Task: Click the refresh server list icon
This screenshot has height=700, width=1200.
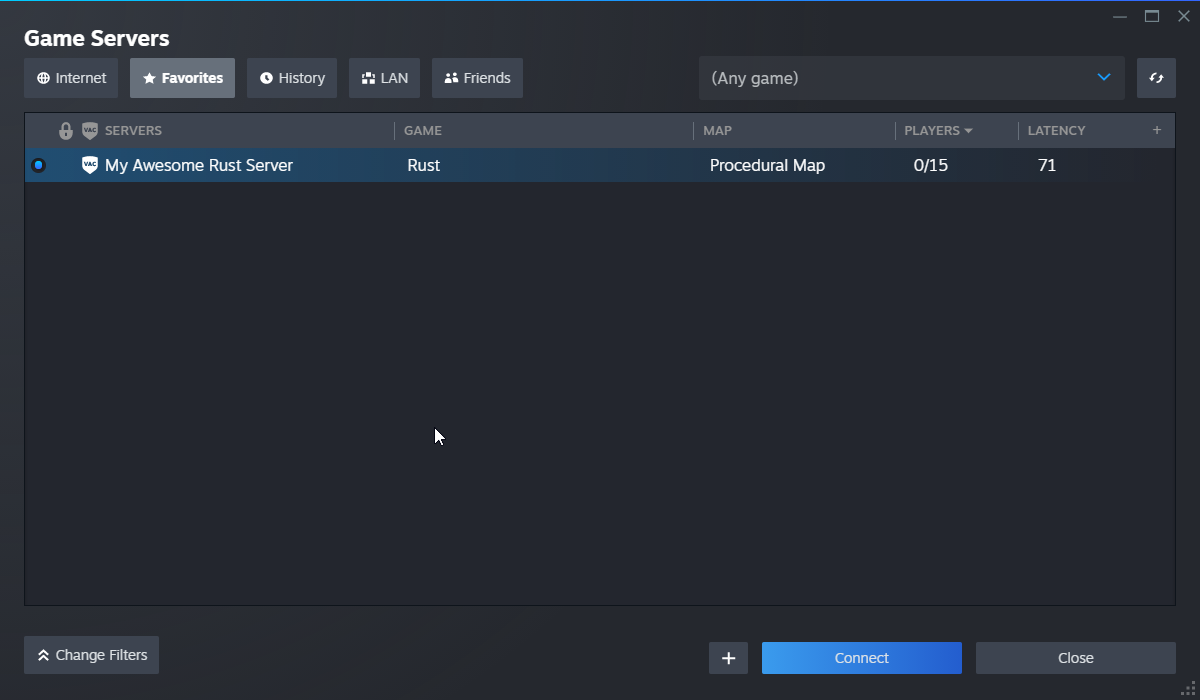Action: point(1156,77)
